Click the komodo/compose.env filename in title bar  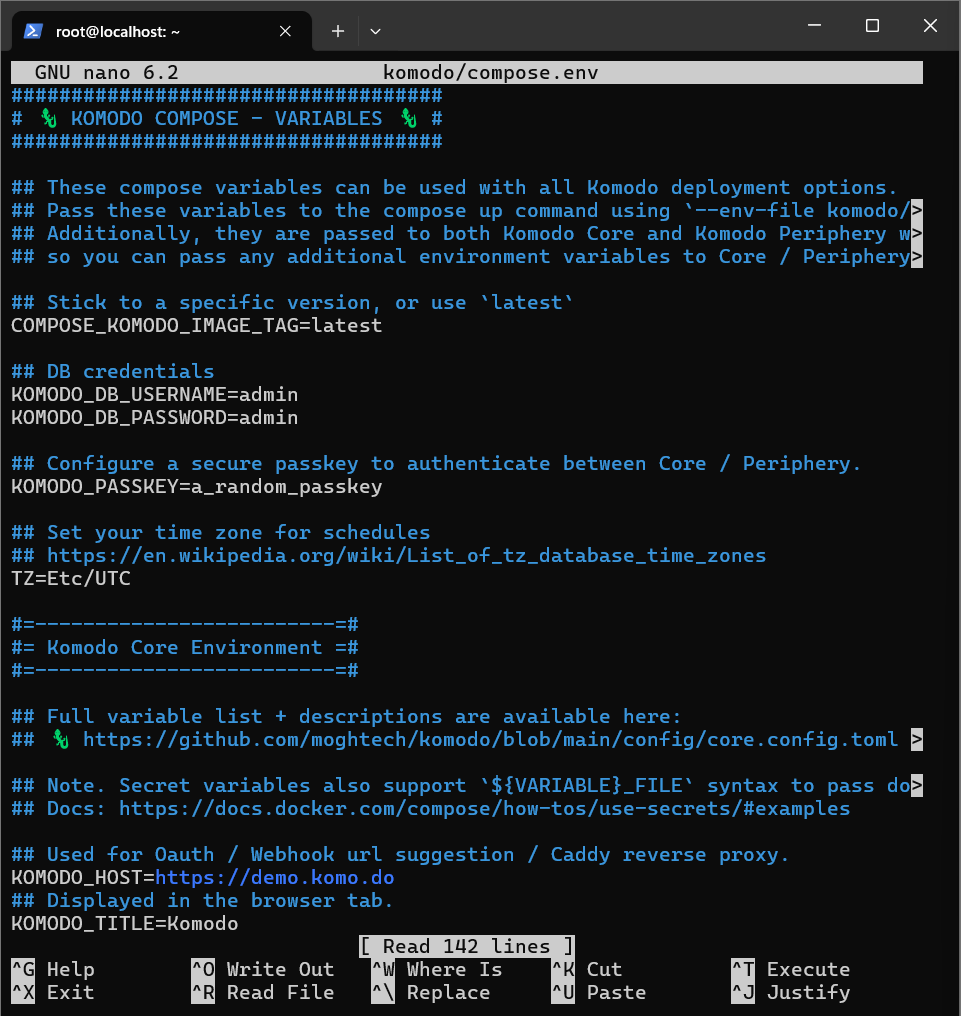[x=491, y=73]
